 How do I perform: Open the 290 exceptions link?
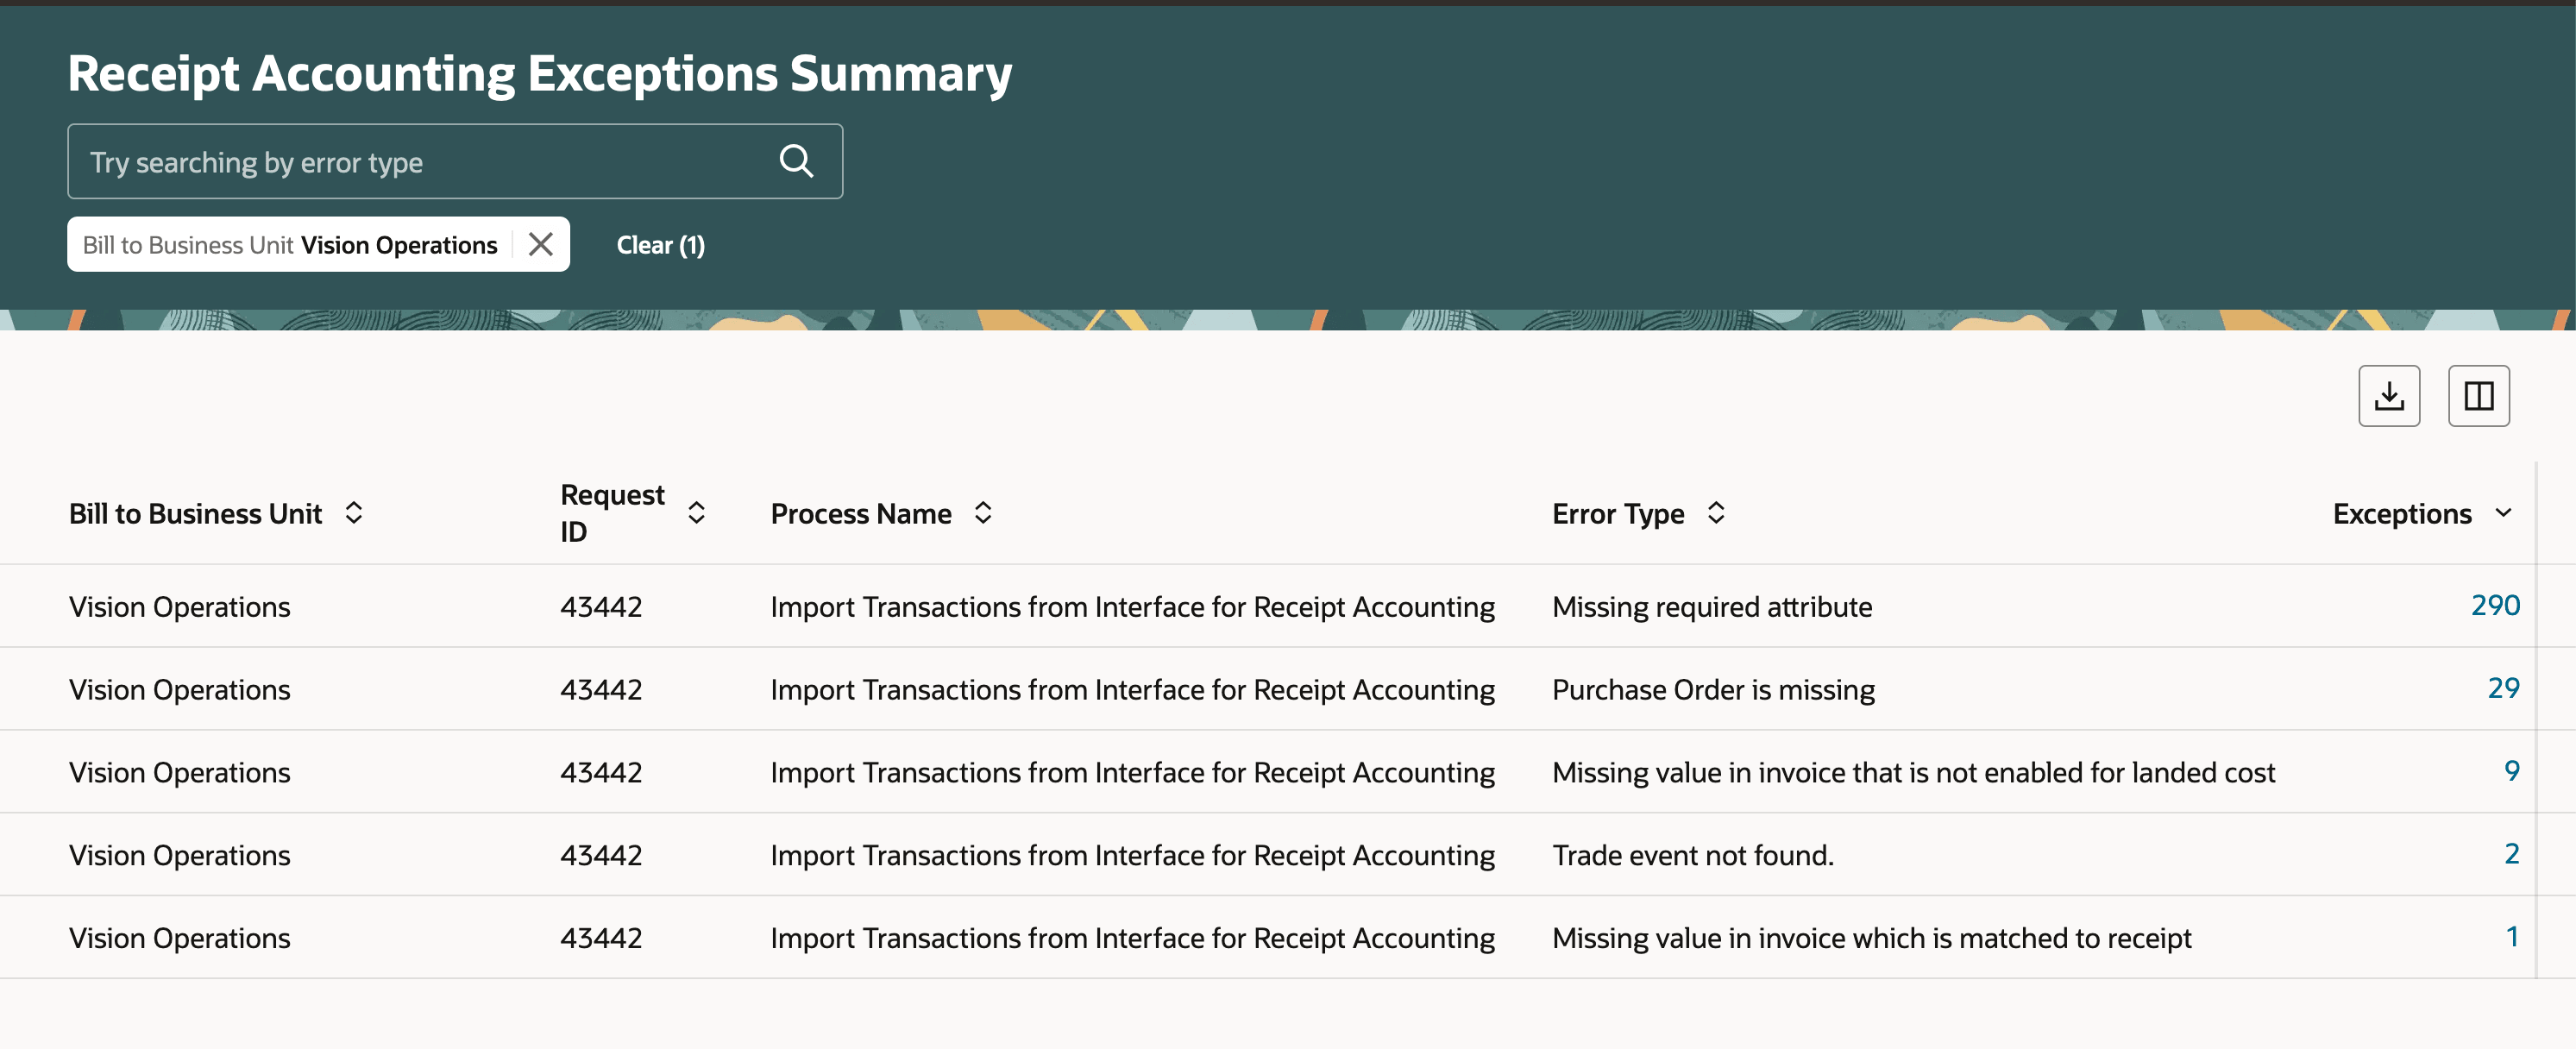coord(2494,605)
